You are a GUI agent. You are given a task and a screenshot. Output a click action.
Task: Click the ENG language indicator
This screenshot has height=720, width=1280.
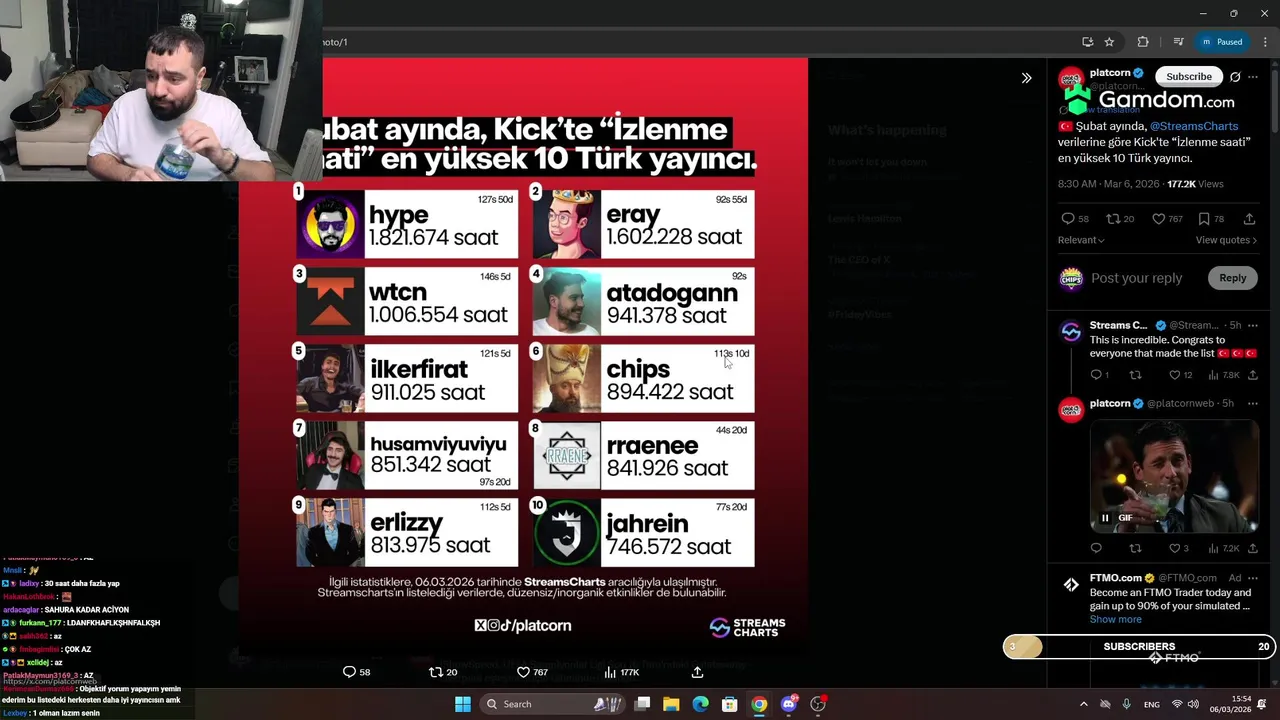[x=1152, y=704]
